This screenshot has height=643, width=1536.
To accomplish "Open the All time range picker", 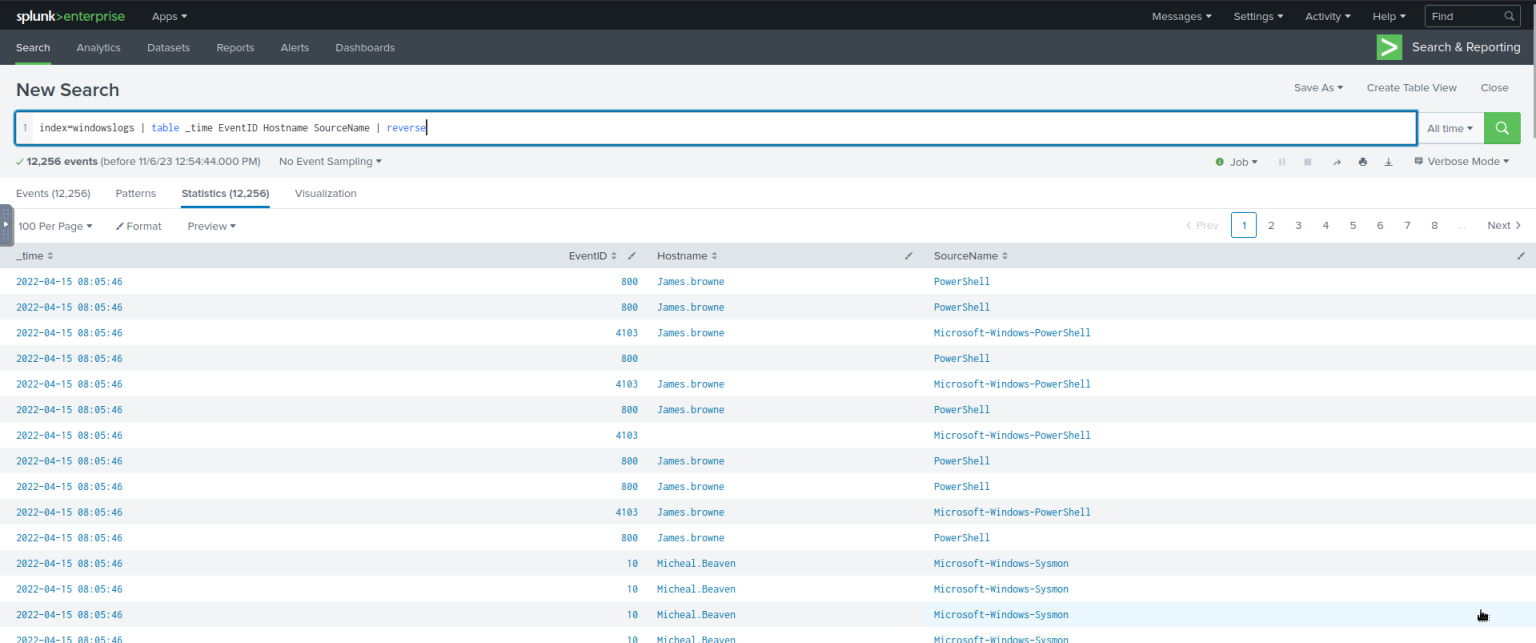I will tap(1450, 128).
